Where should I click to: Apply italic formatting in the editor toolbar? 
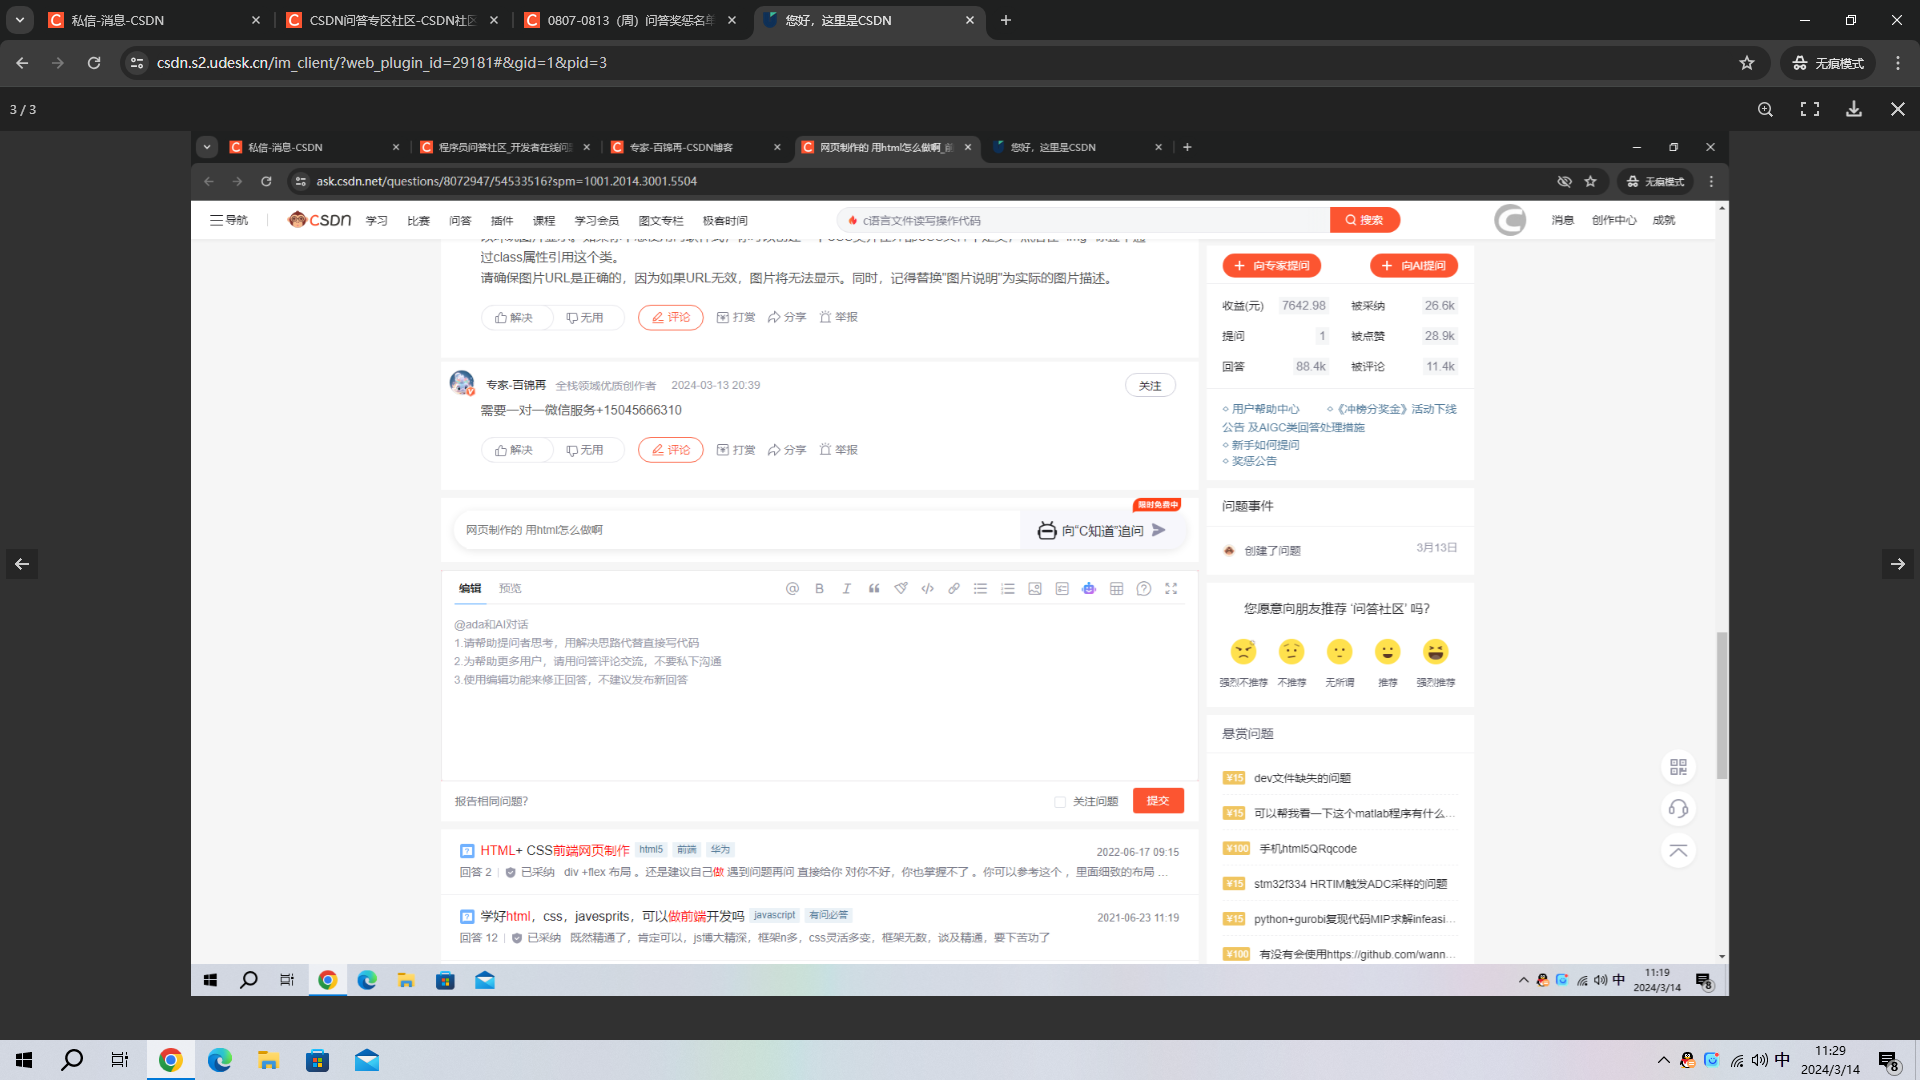pyautogui.click(x=847, y=588)
